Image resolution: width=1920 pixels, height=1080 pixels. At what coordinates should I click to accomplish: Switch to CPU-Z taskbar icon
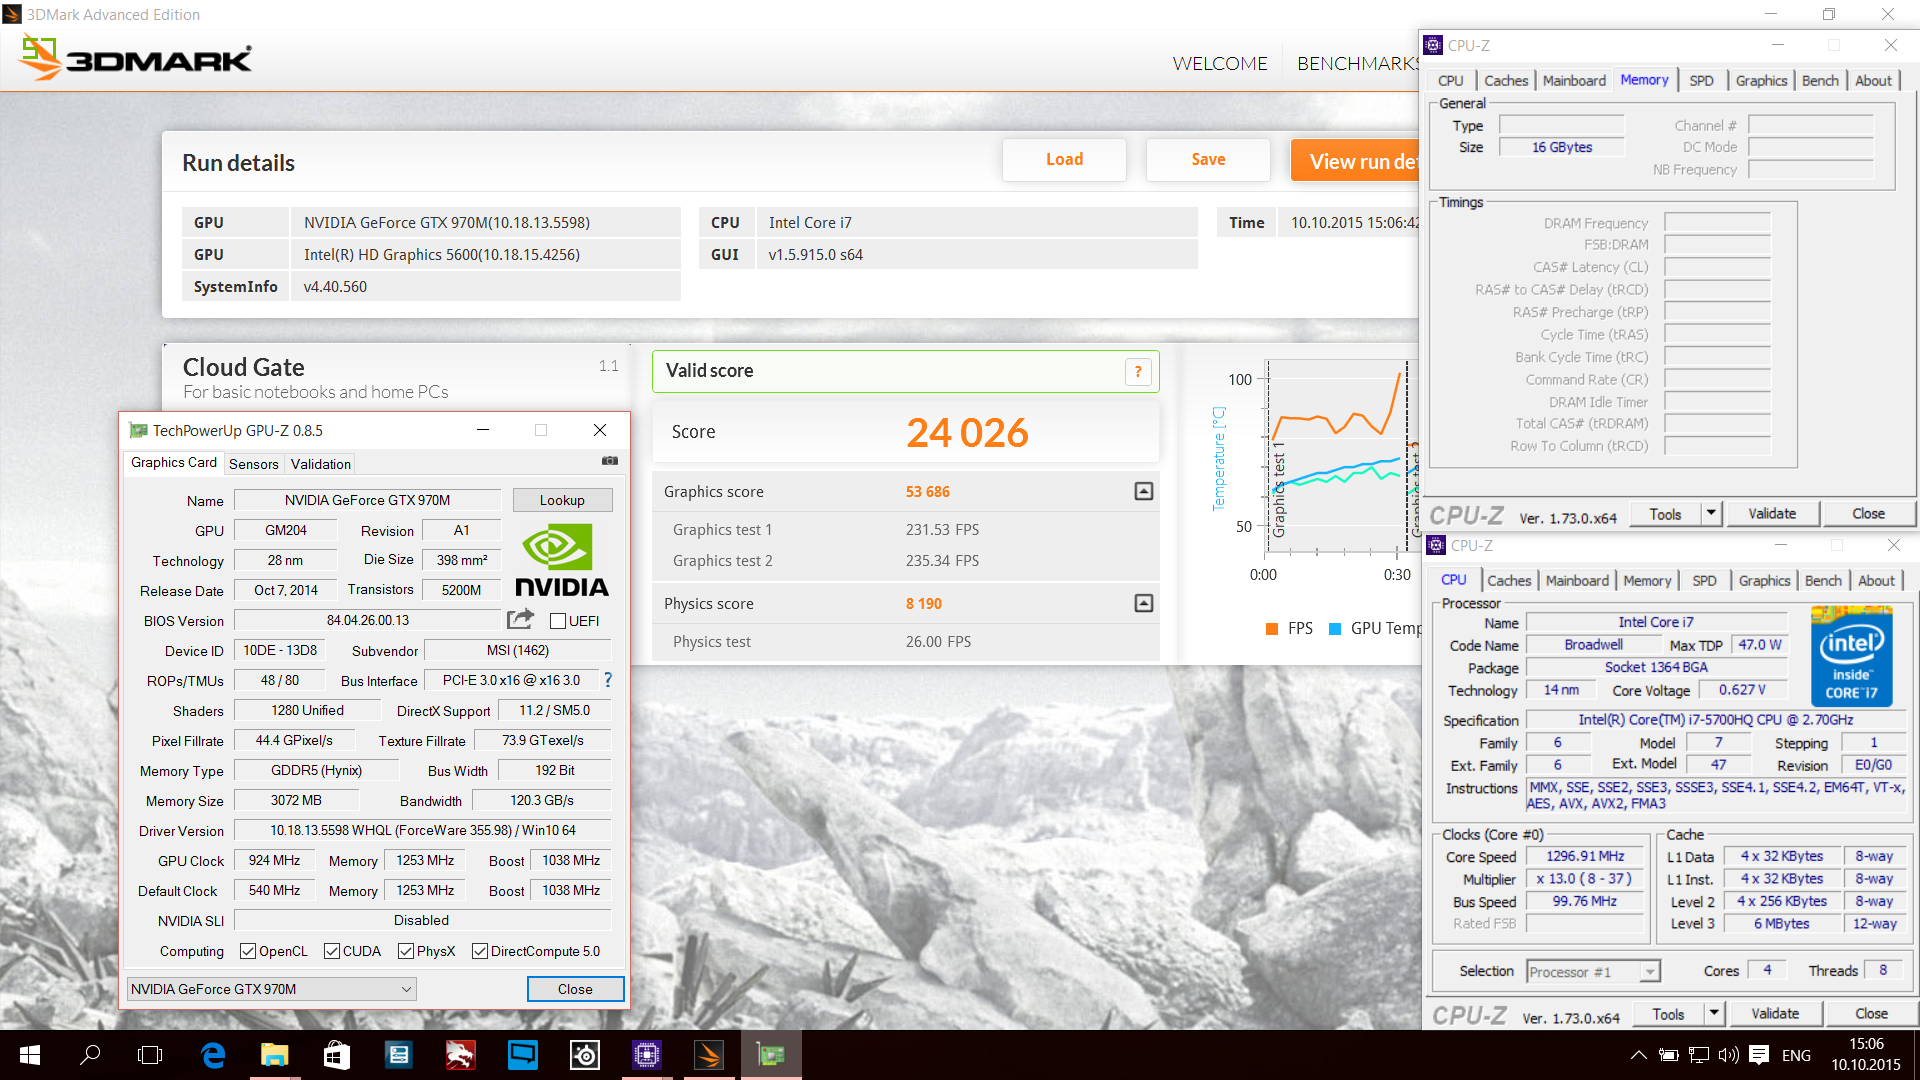click(x=647, y=1055)
